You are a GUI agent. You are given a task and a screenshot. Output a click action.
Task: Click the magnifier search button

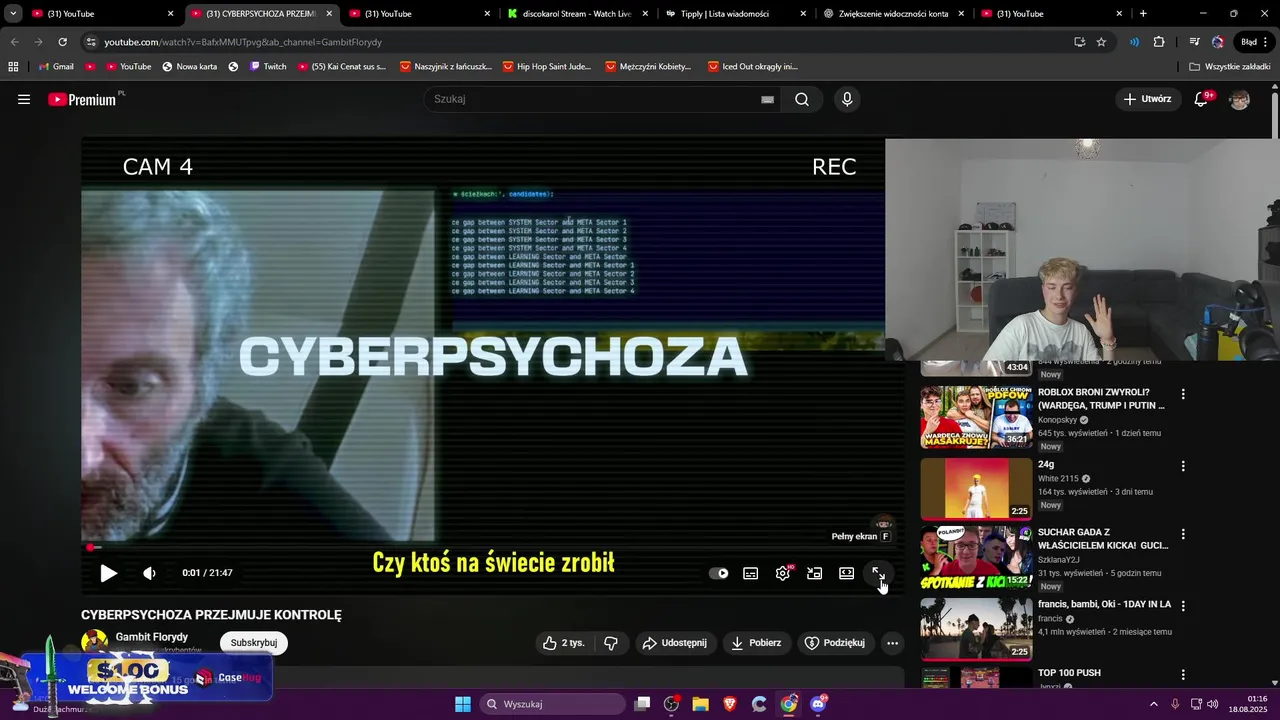click(x=802, y=99)
